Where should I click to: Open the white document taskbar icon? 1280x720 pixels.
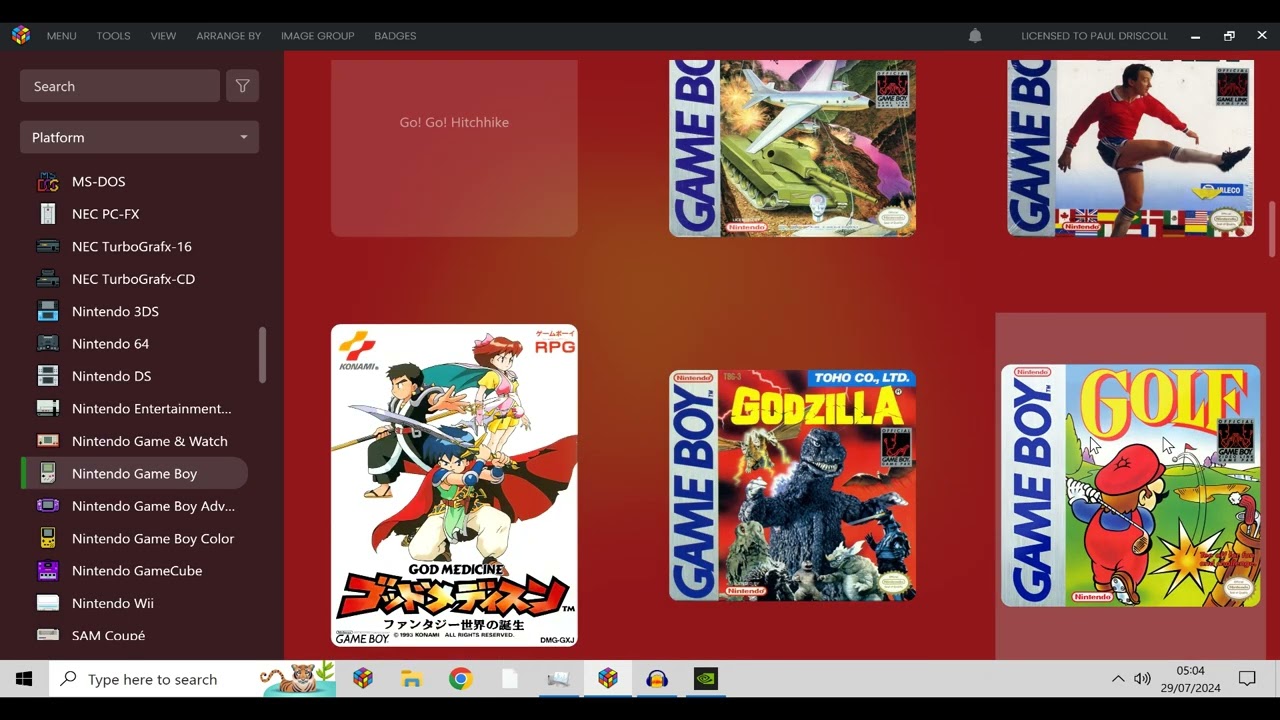click(x=509, y=679)
